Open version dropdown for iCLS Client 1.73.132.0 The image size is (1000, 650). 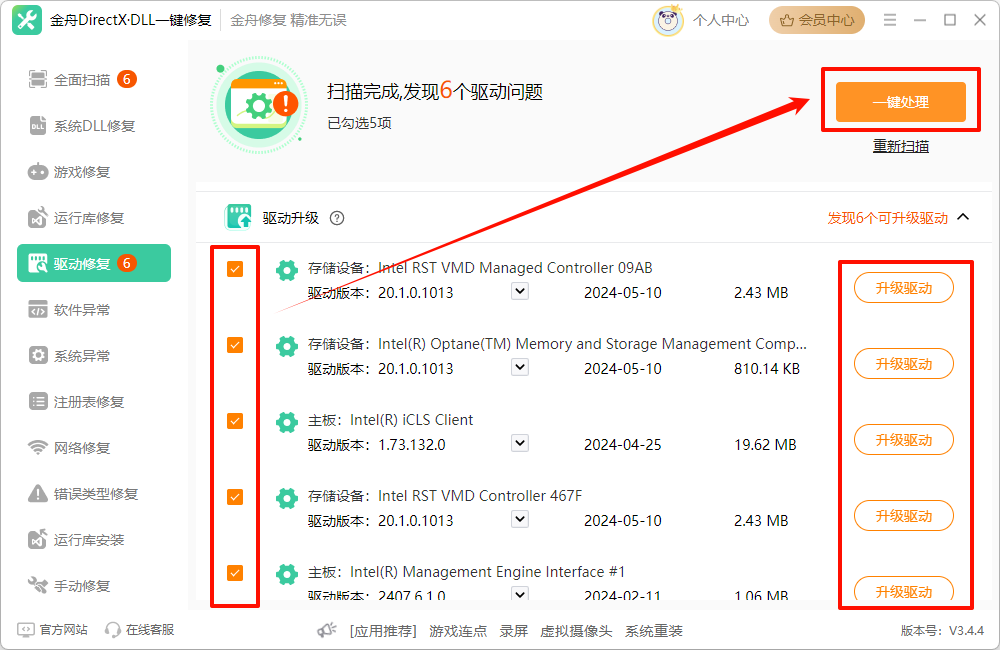(520, 443)
